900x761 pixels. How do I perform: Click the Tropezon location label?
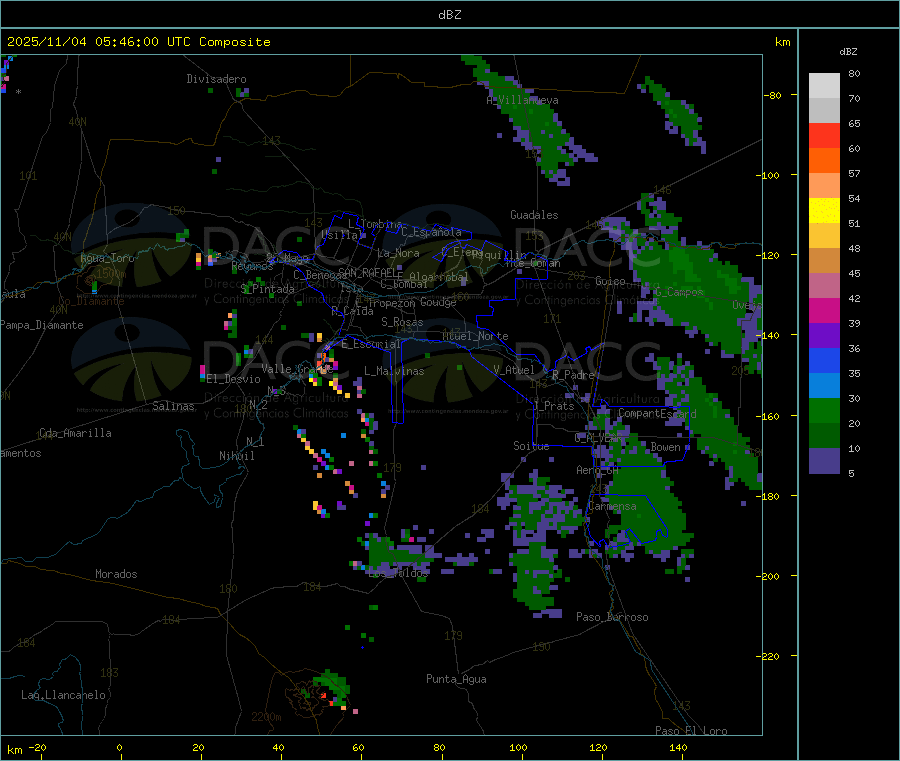pyautogui.click(x=391, y=303)
